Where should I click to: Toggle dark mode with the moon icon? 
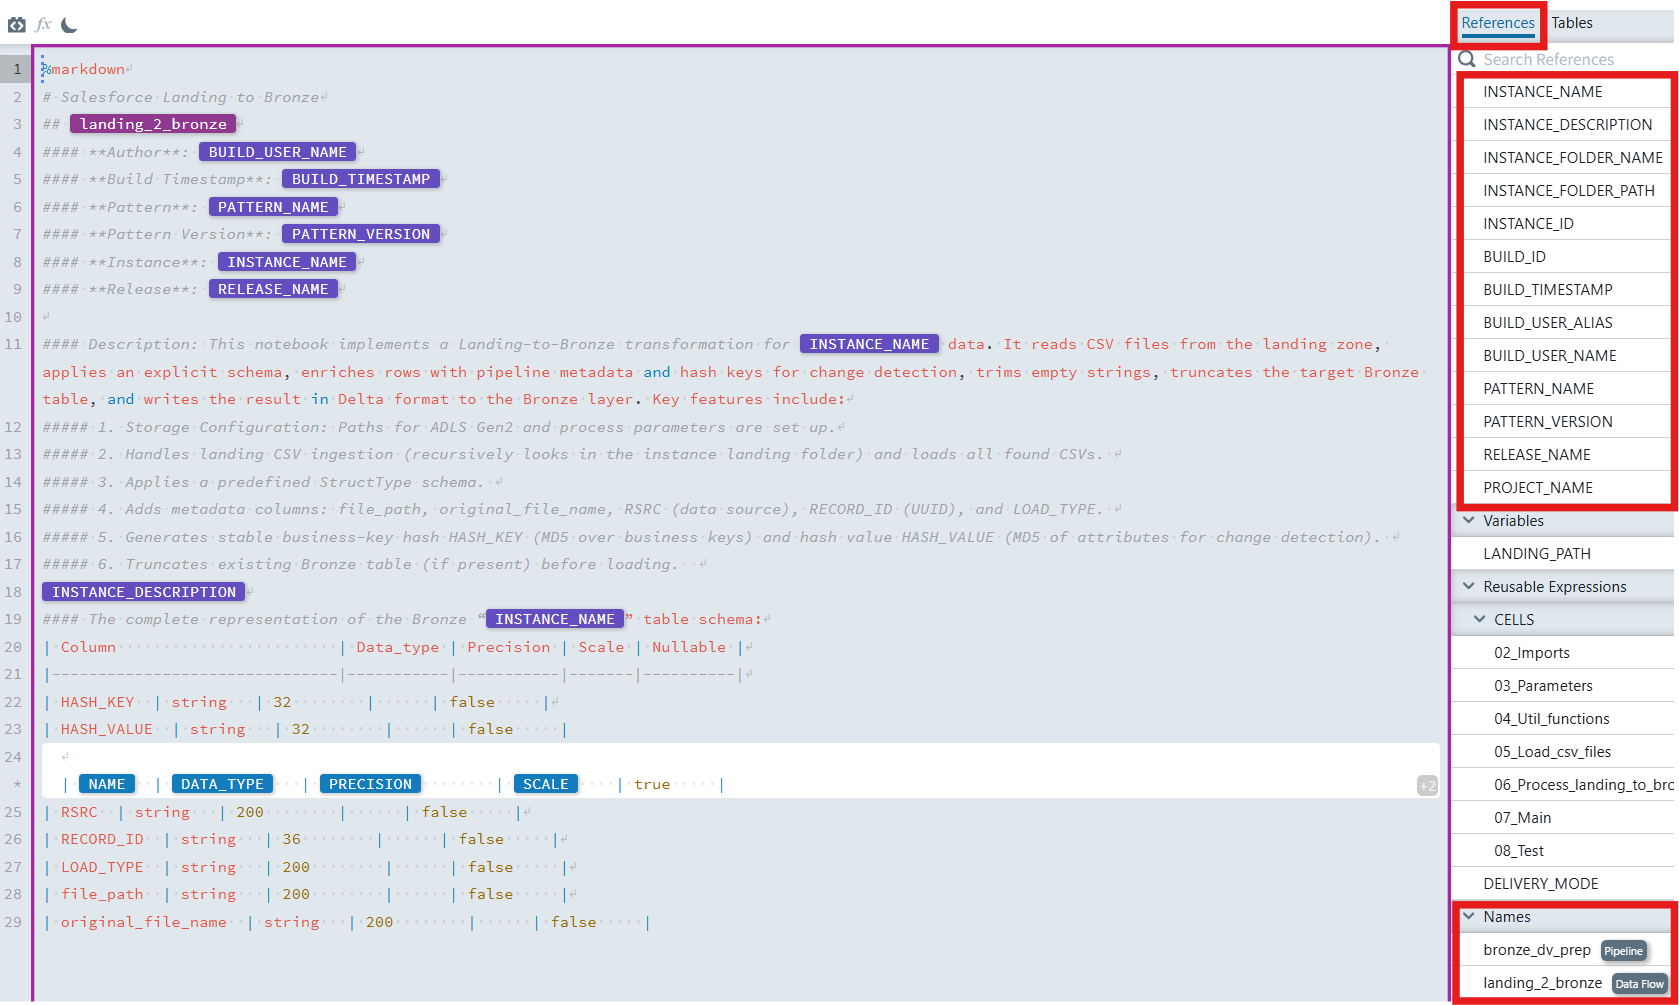(69, 25)
